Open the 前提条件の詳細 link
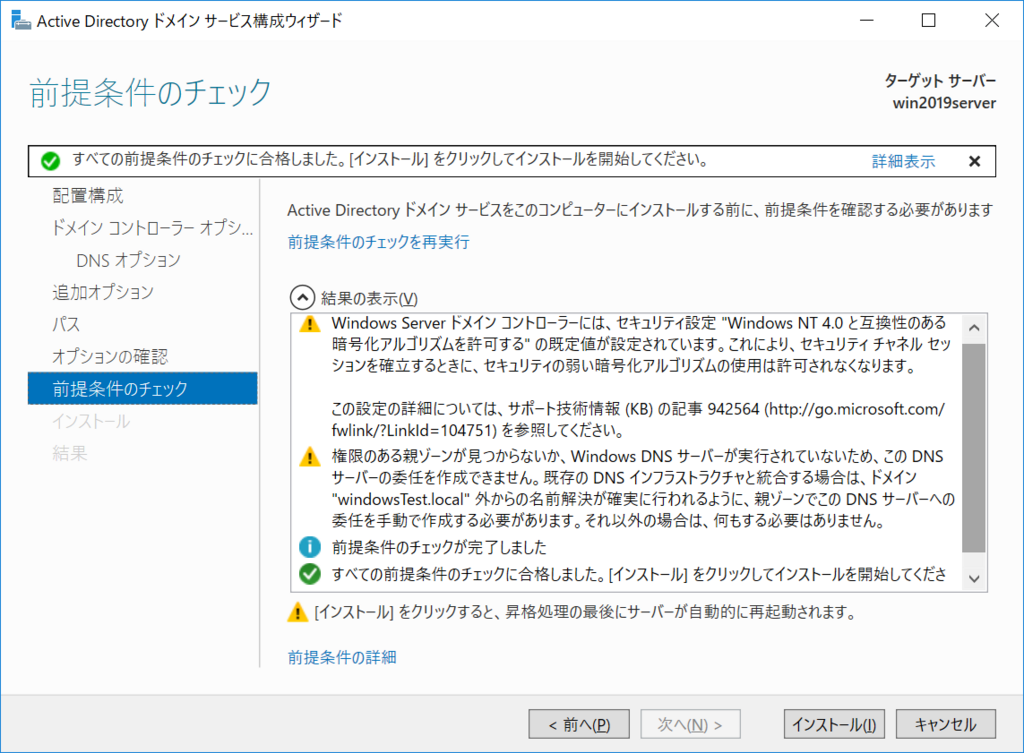The height and width of the screenshot is (753, 1024). pyautogui.click(x=342, y=657)
